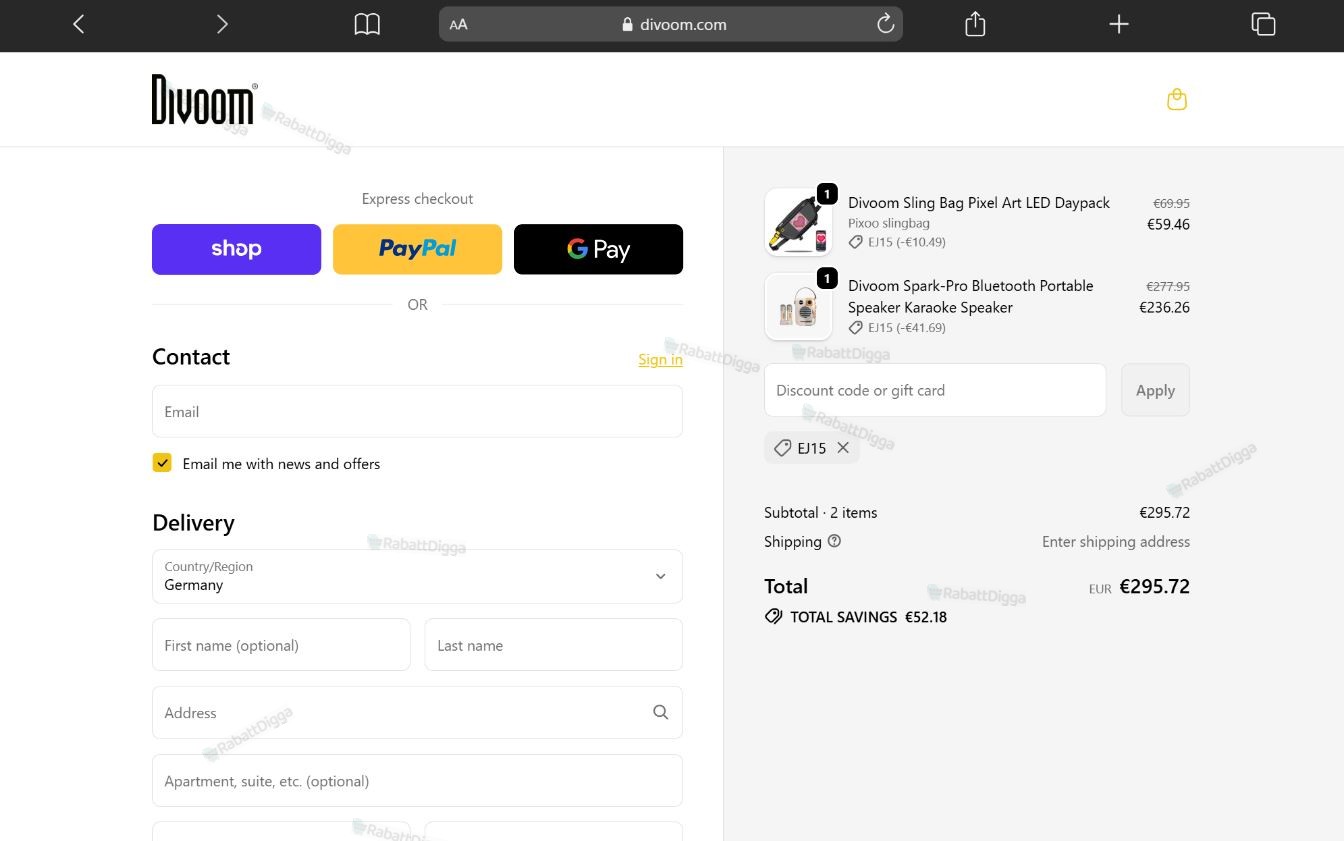This screenshot has width=1344, height=841.
Task: Click the search icon in Address field
Action: [660, 712]
